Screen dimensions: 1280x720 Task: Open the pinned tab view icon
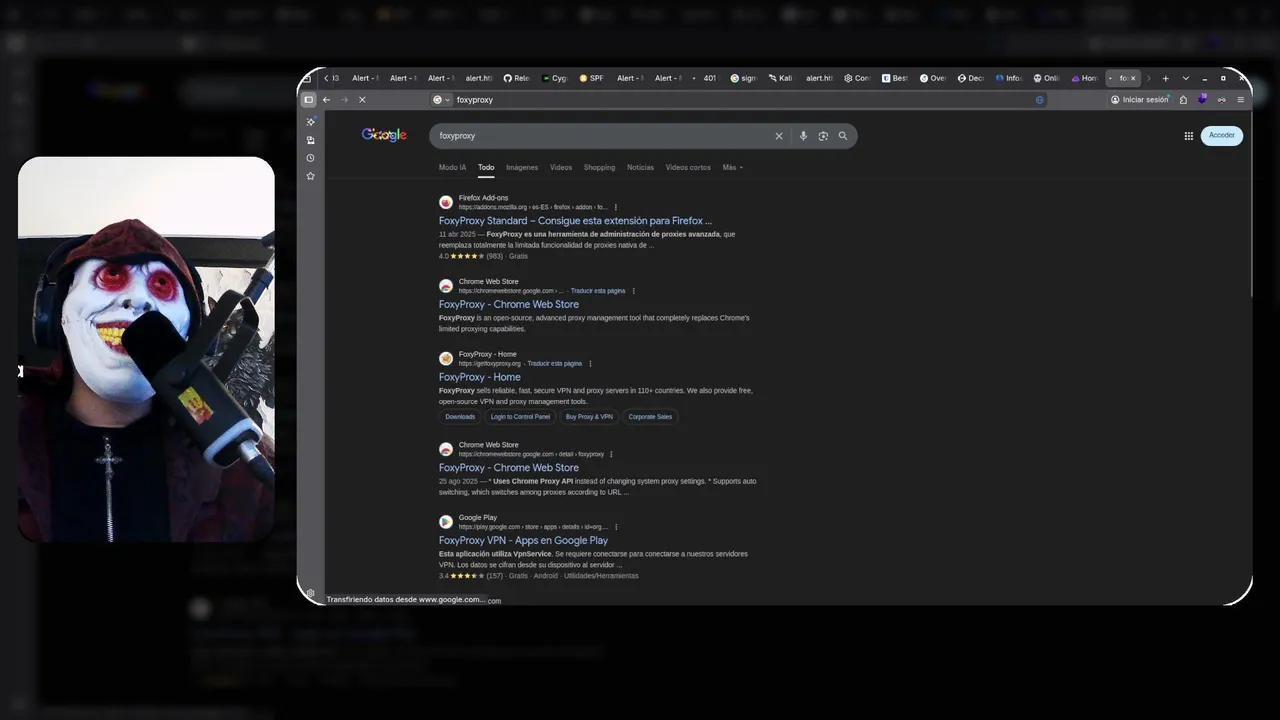pyautogui.click(x=307, y=78)
